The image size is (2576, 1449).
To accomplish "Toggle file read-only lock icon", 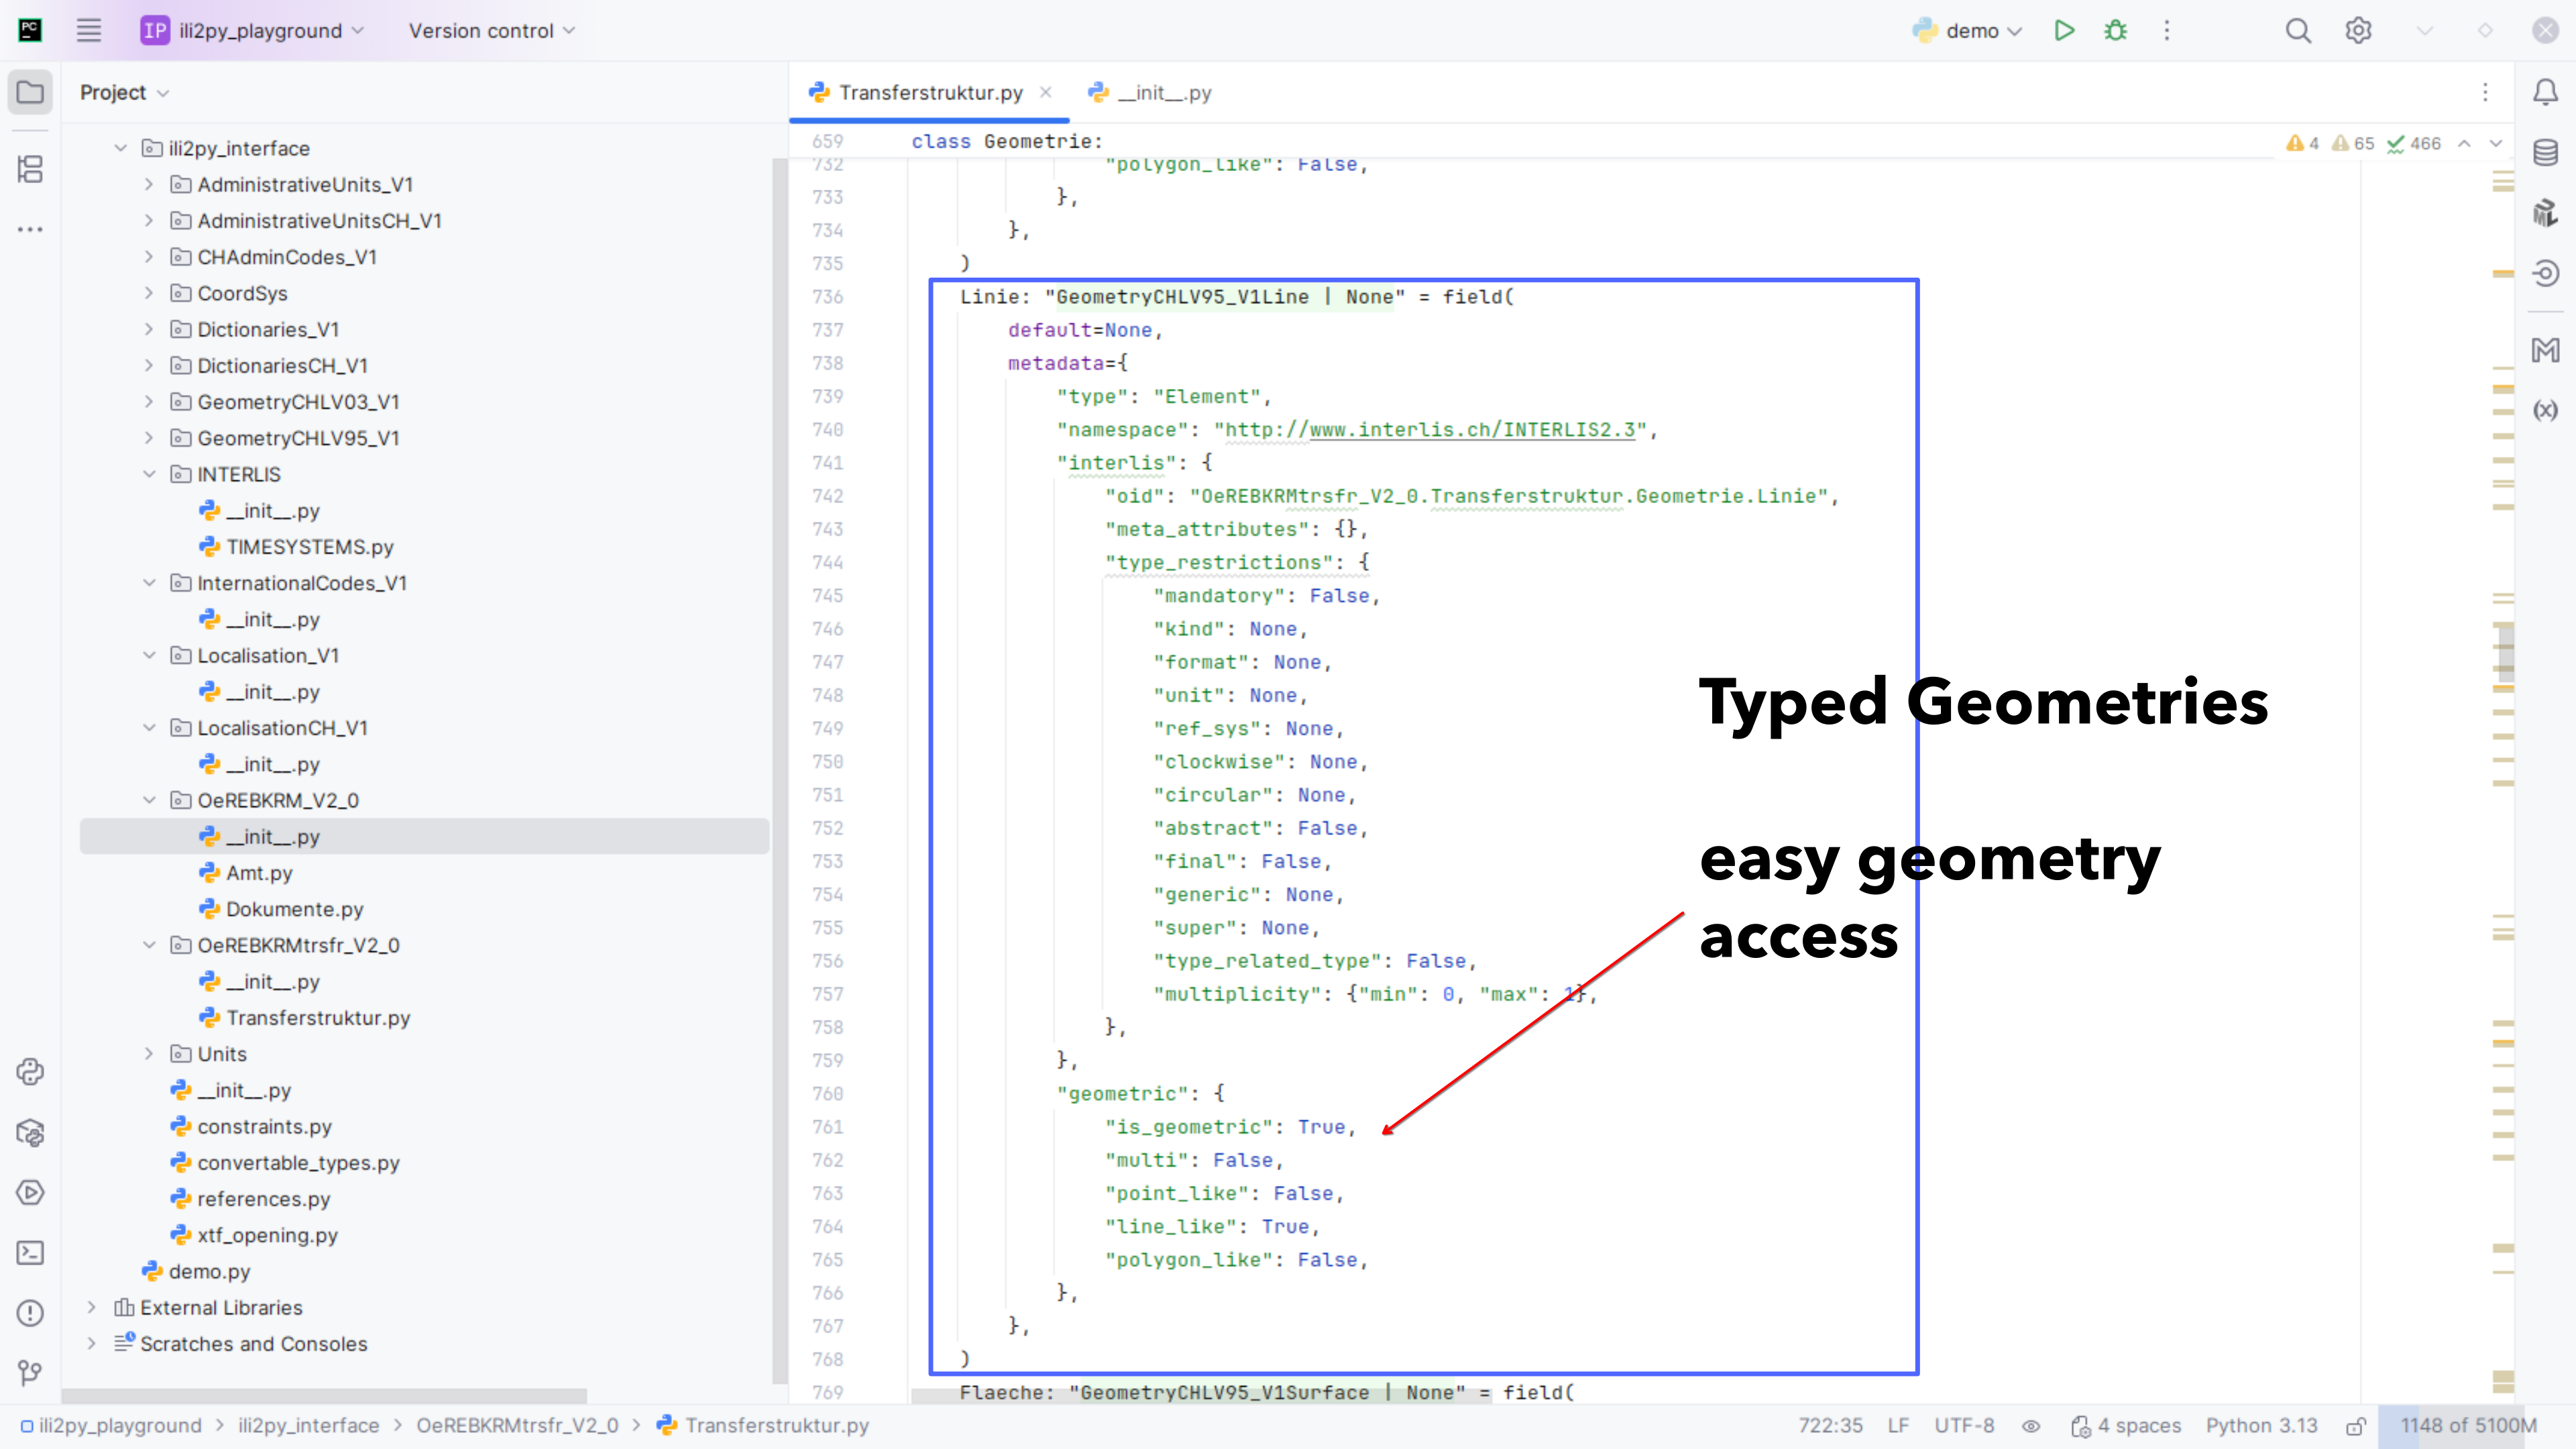I will [2355, 1426].
